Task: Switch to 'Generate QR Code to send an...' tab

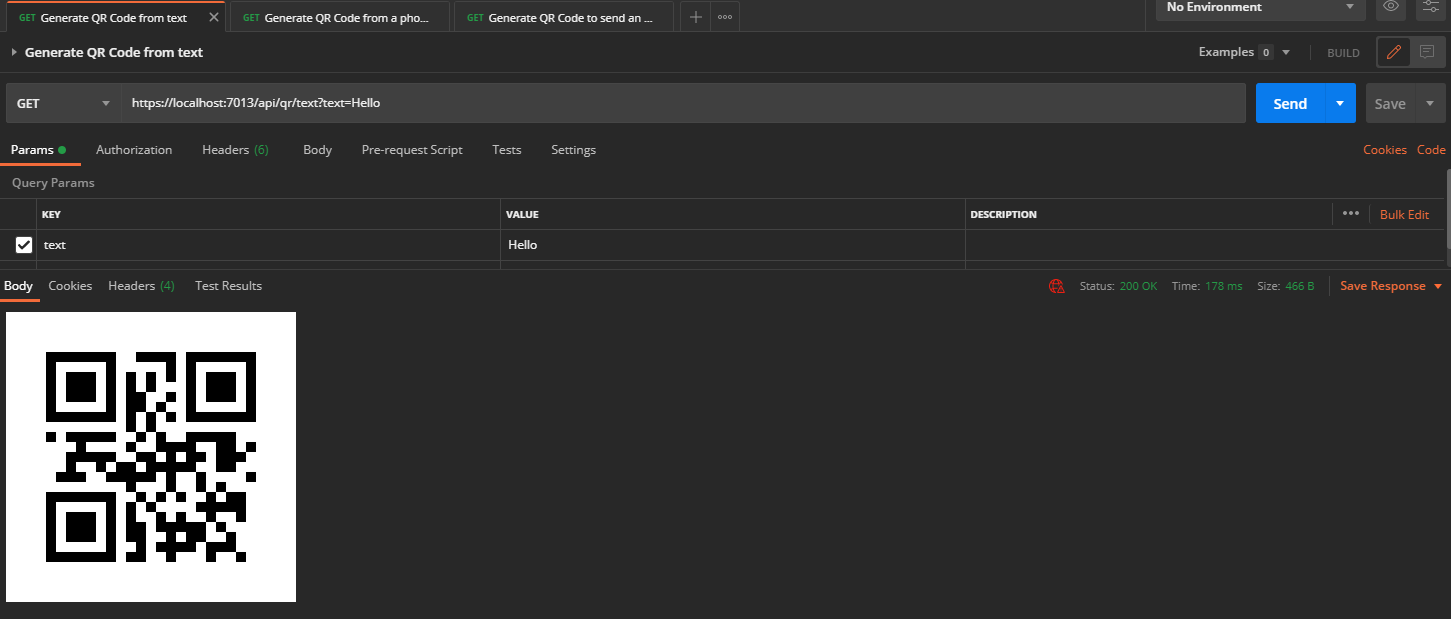Action: pos(564,17)
